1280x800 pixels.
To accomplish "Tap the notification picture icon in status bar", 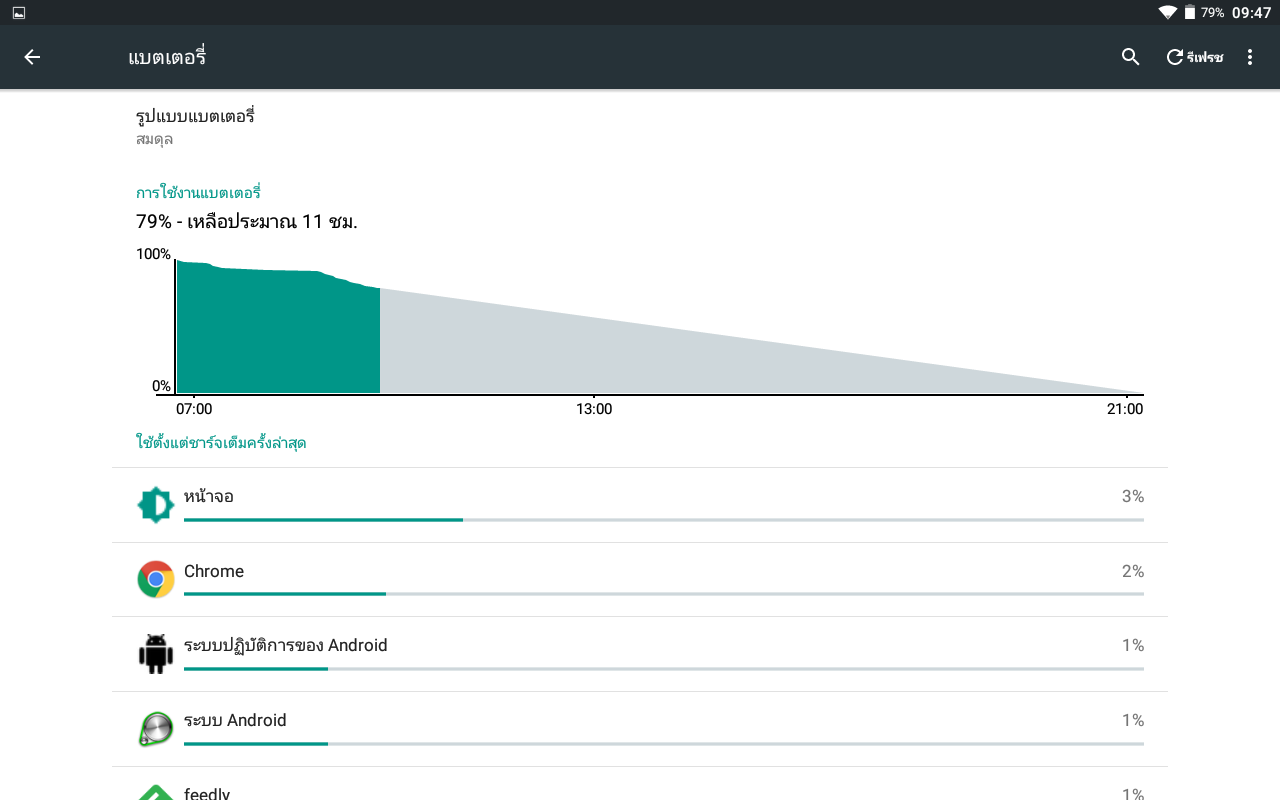I will click(19, 12).
